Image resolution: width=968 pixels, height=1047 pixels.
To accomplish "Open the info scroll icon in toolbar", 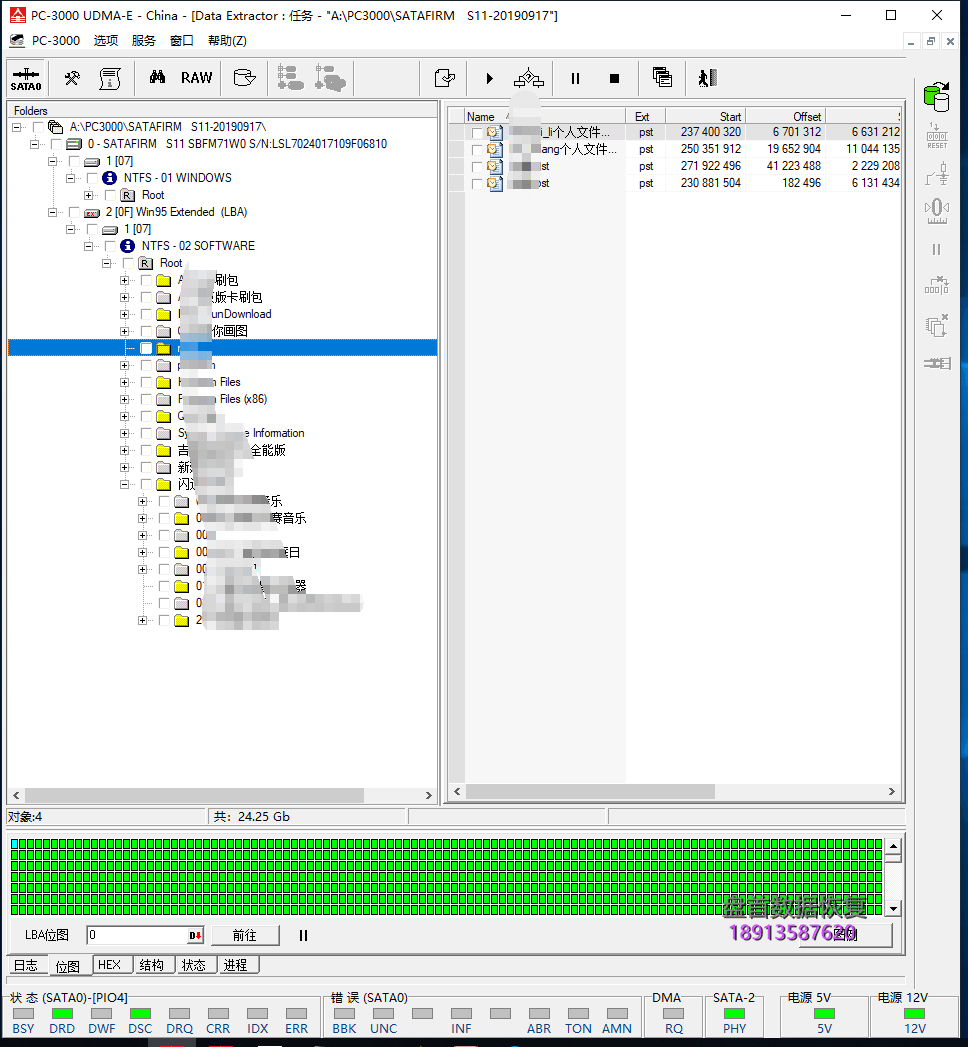I will pos(110,78).
